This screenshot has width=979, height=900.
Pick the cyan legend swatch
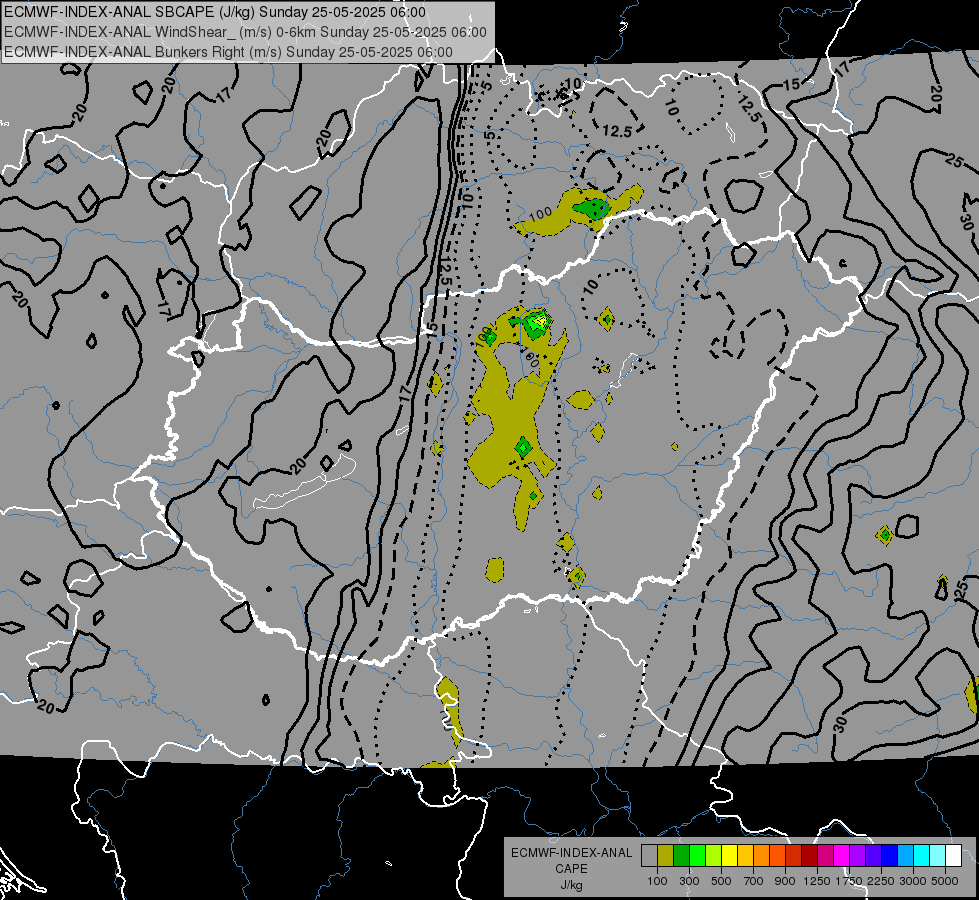pyautogui.click(x=922, y=855)
